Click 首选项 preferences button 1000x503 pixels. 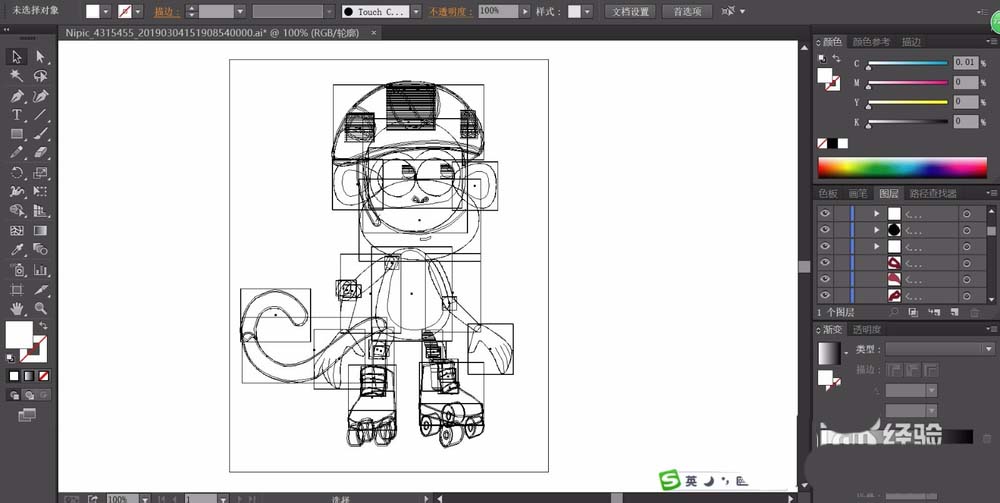[x=688, y=11]
